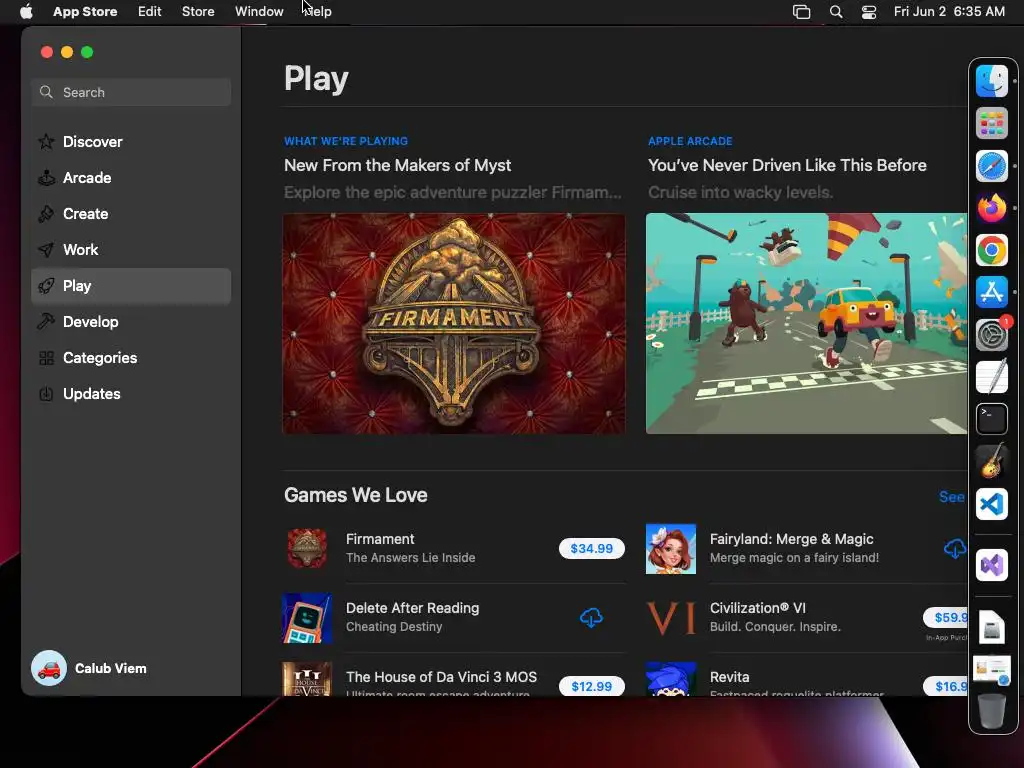Click the Revita app icon
Viewport: 1024px width, 768px height.
671,679
